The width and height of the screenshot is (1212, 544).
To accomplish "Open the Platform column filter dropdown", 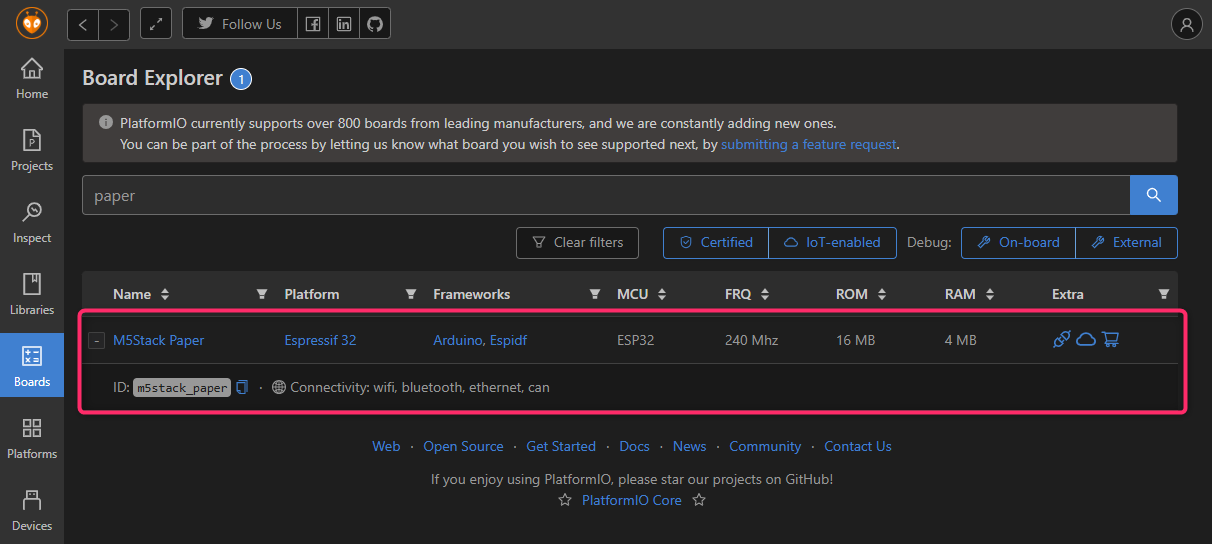I will [x=410, y=294].
